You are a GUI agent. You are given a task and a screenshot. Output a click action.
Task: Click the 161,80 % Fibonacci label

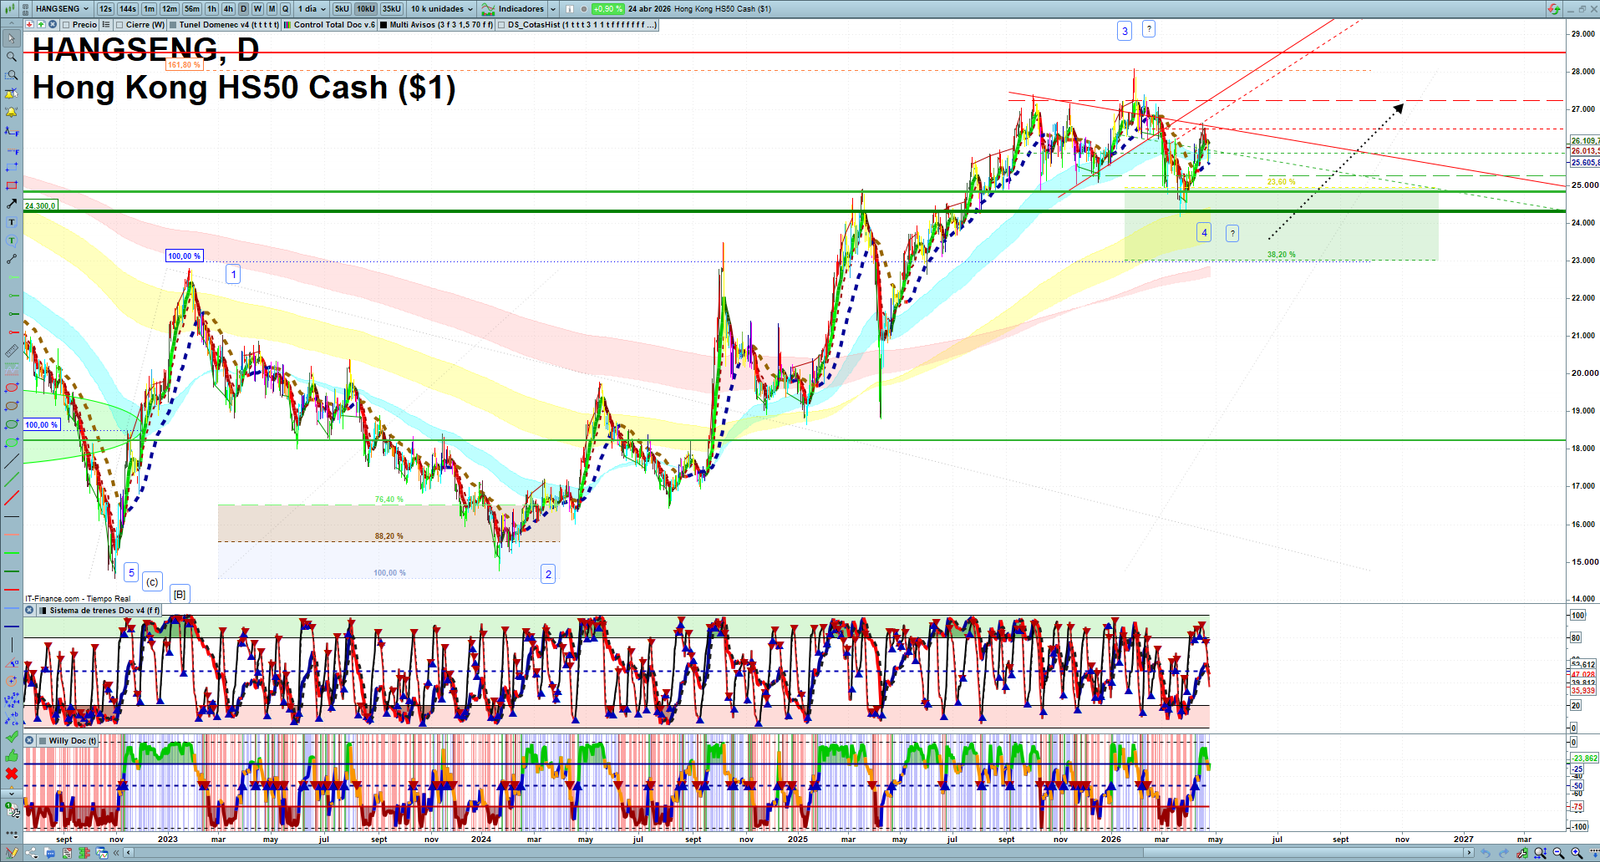184,65
